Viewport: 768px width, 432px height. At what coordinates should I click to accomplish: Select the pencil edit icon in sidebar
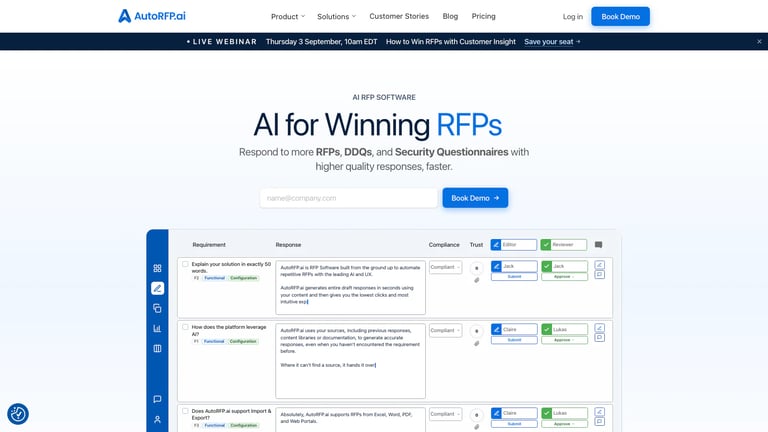[157, 288]
